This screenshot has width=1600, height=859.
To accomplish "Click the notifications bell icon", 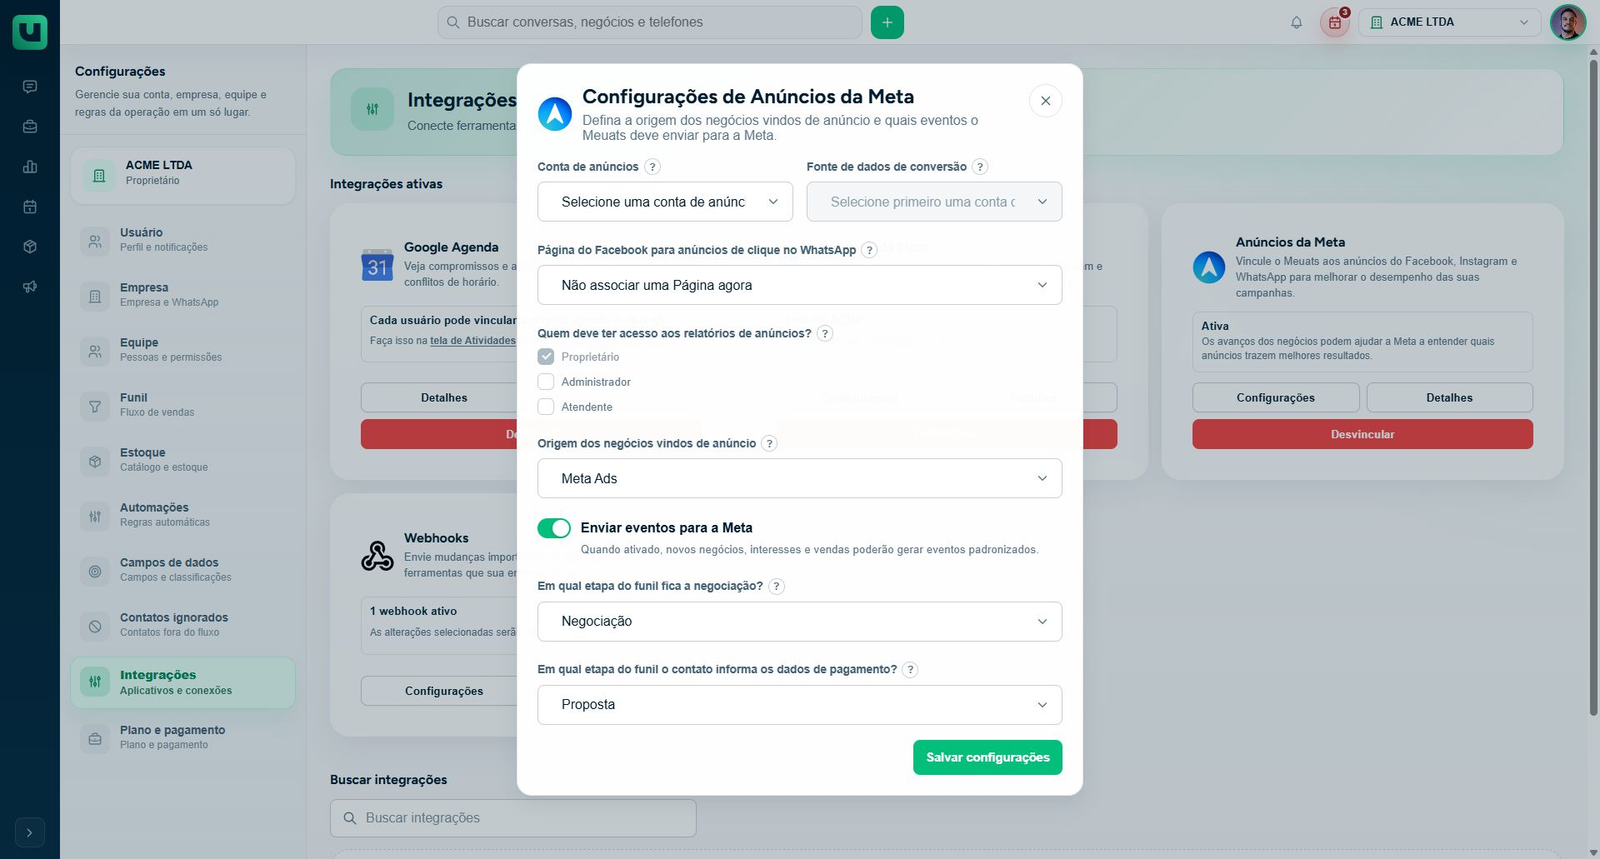I will tap(1296, 22).
